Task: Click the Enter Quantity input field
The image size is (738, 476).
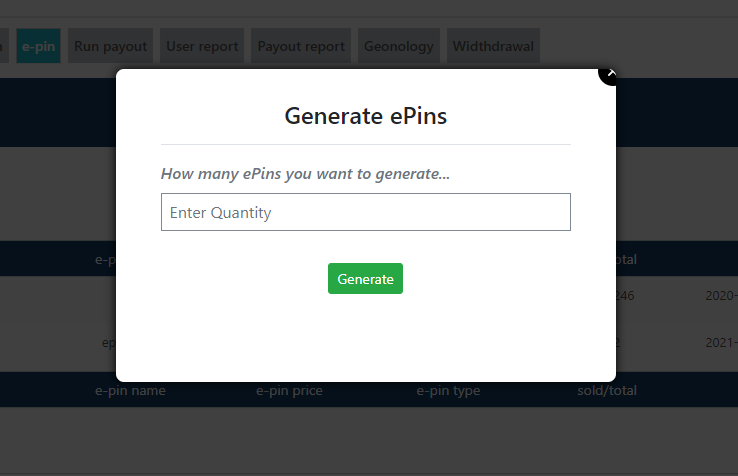Action: point(365,212)
